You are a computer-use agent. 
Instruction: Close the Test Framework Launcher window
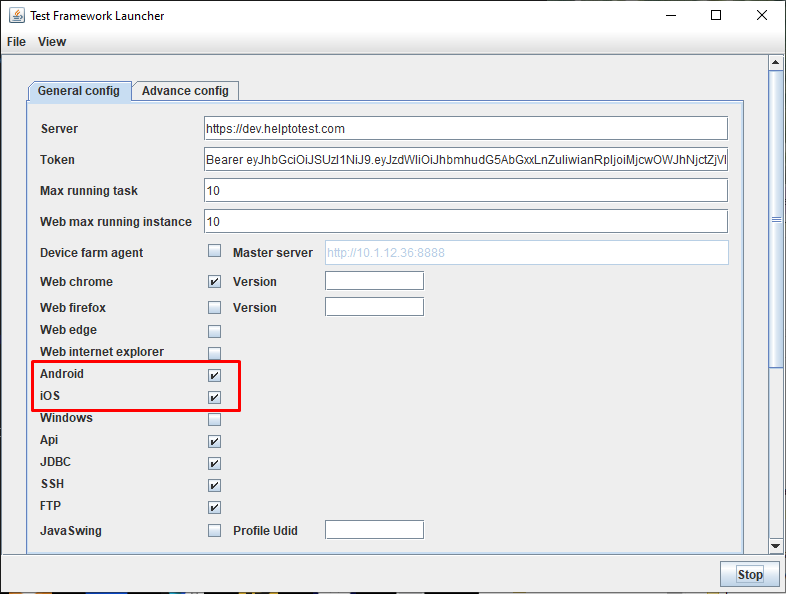tap(762, 16)
